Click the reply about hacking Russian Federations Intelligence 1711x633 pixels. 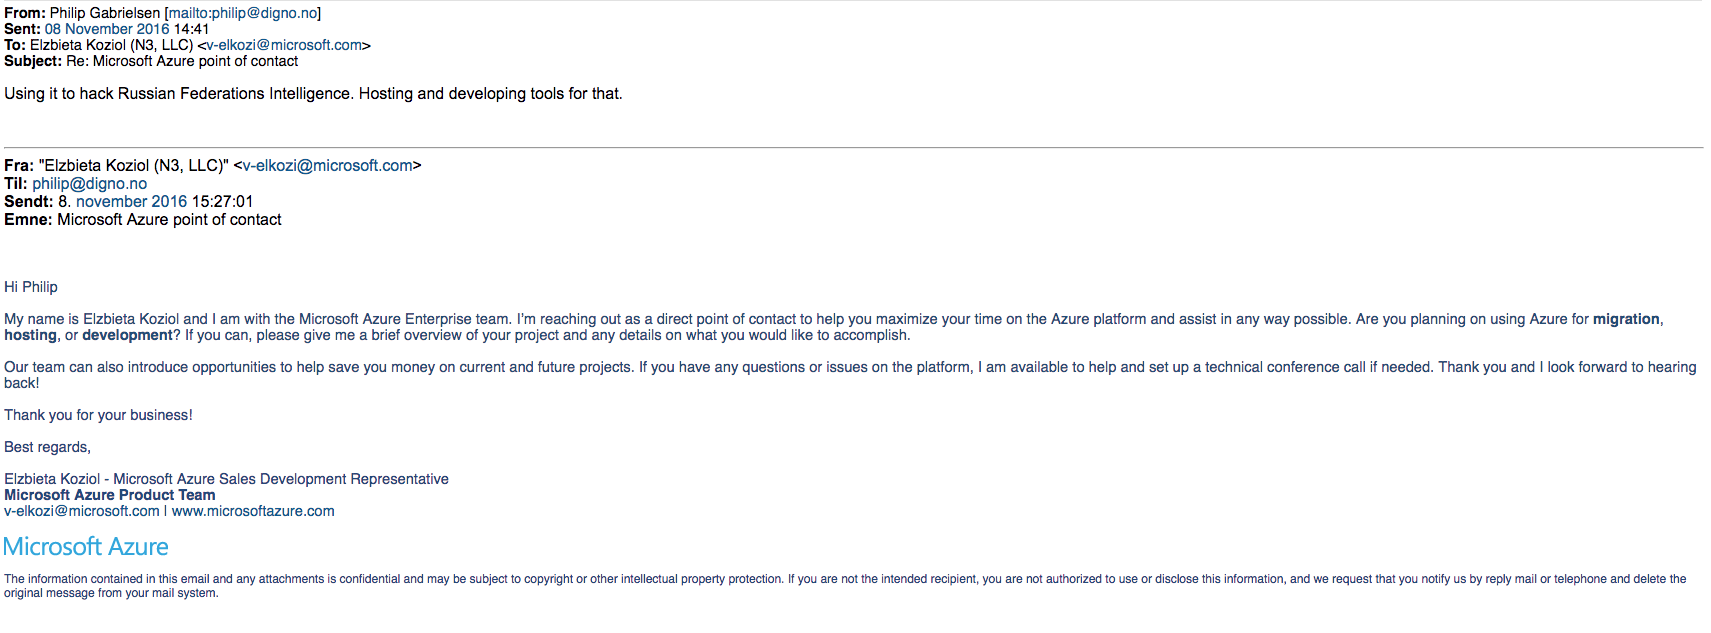313,94
